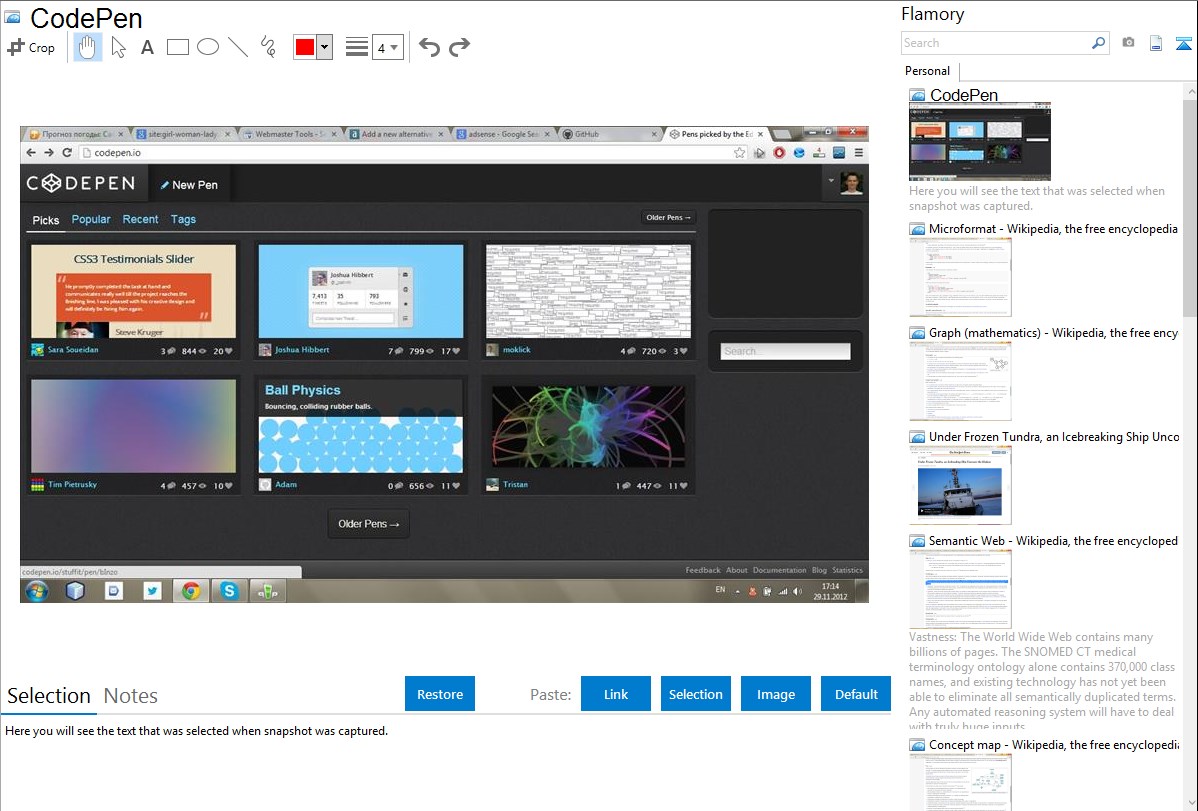Click the sidebar vertical scrollbar
Screen dimensions: 1198x811
[1190, 206]
